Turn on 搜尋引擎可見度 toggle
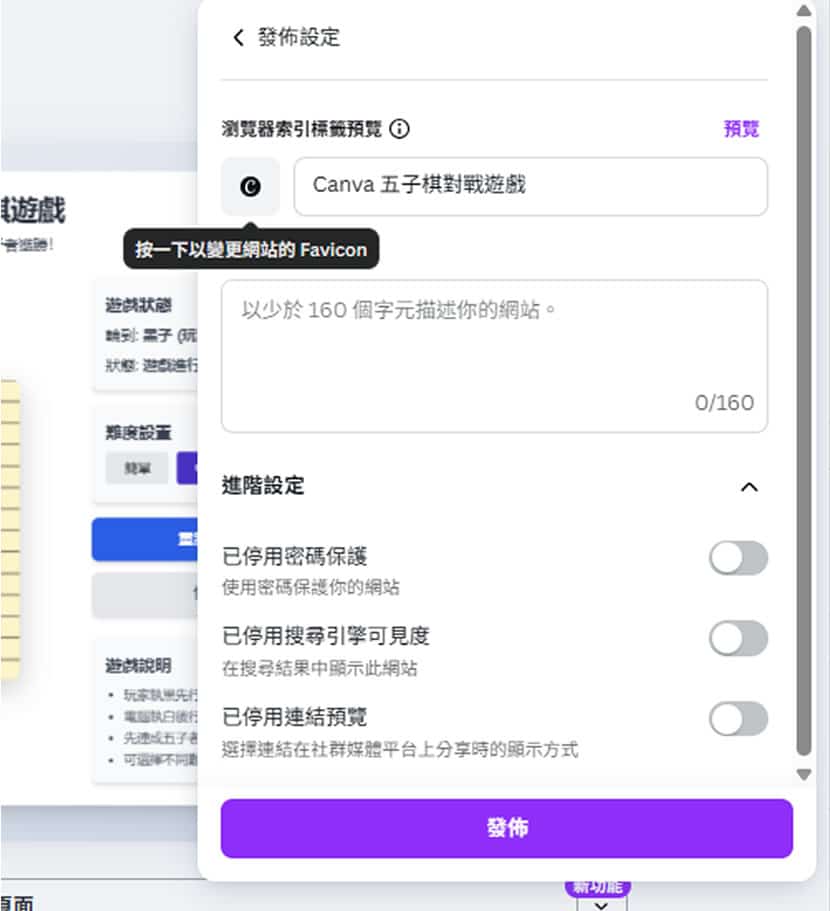 tap(738, 639)
